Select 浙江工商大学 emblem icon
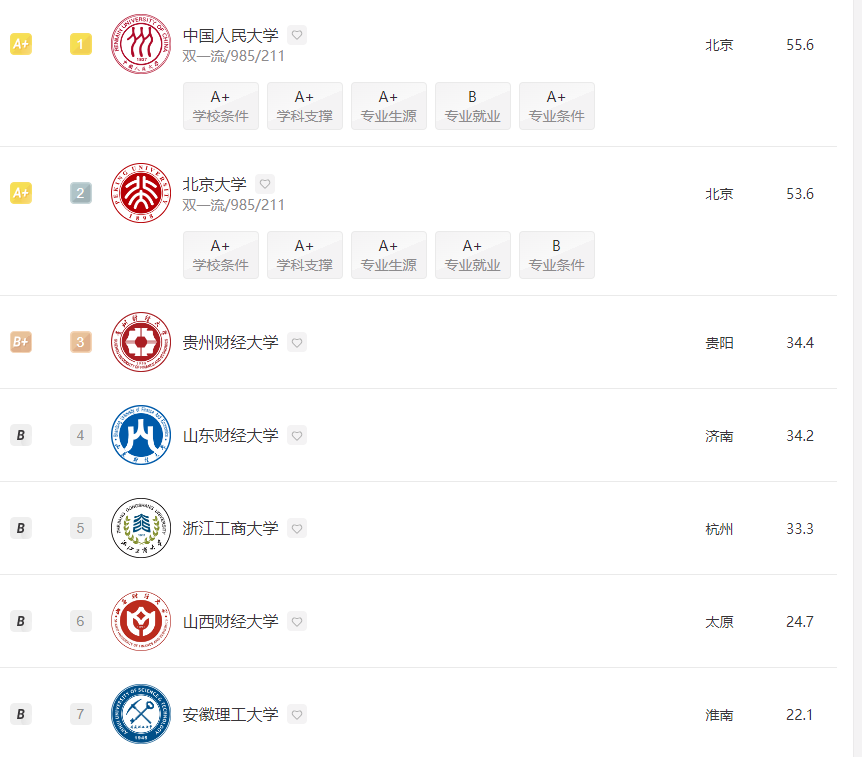This screenshot has height=757, width=862. (x=141, y=528)
